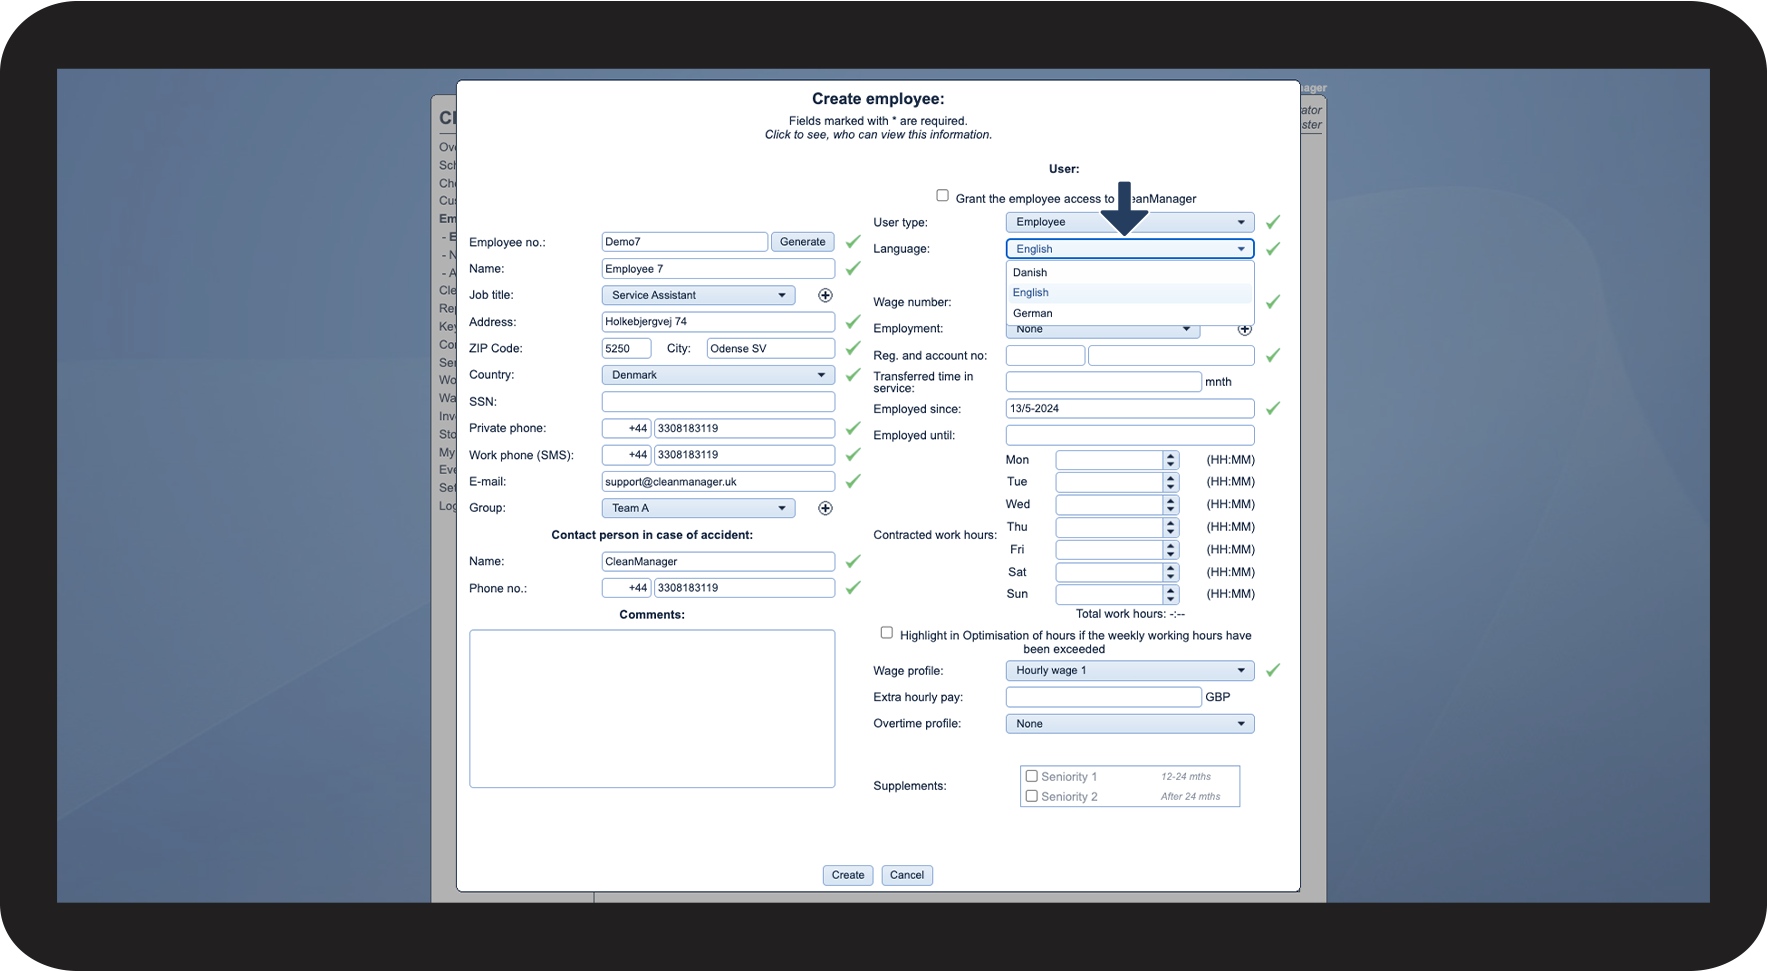Click the Generate employee number button
Image resolution: width=1767 pixels, height=971 pixels.
pos(803,242)
